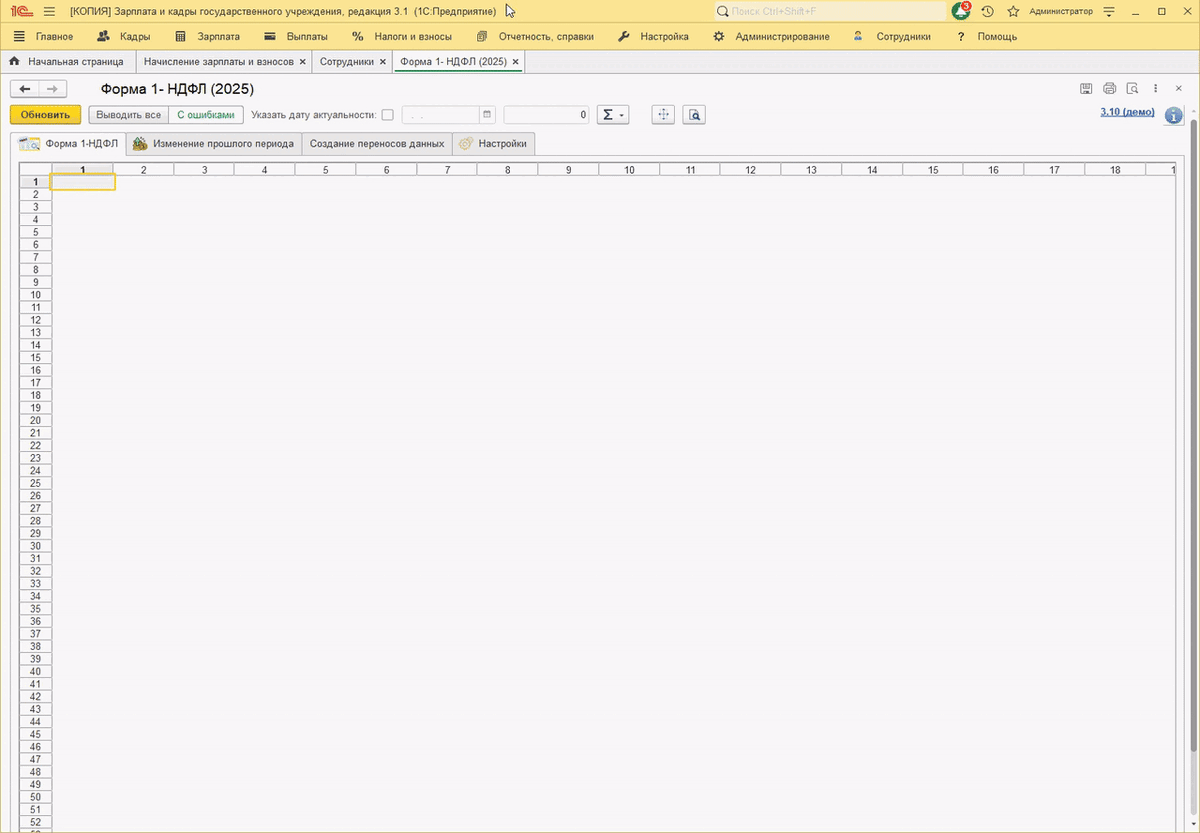Select column header 18 in spreadsheet

[x=1115, y=170]
